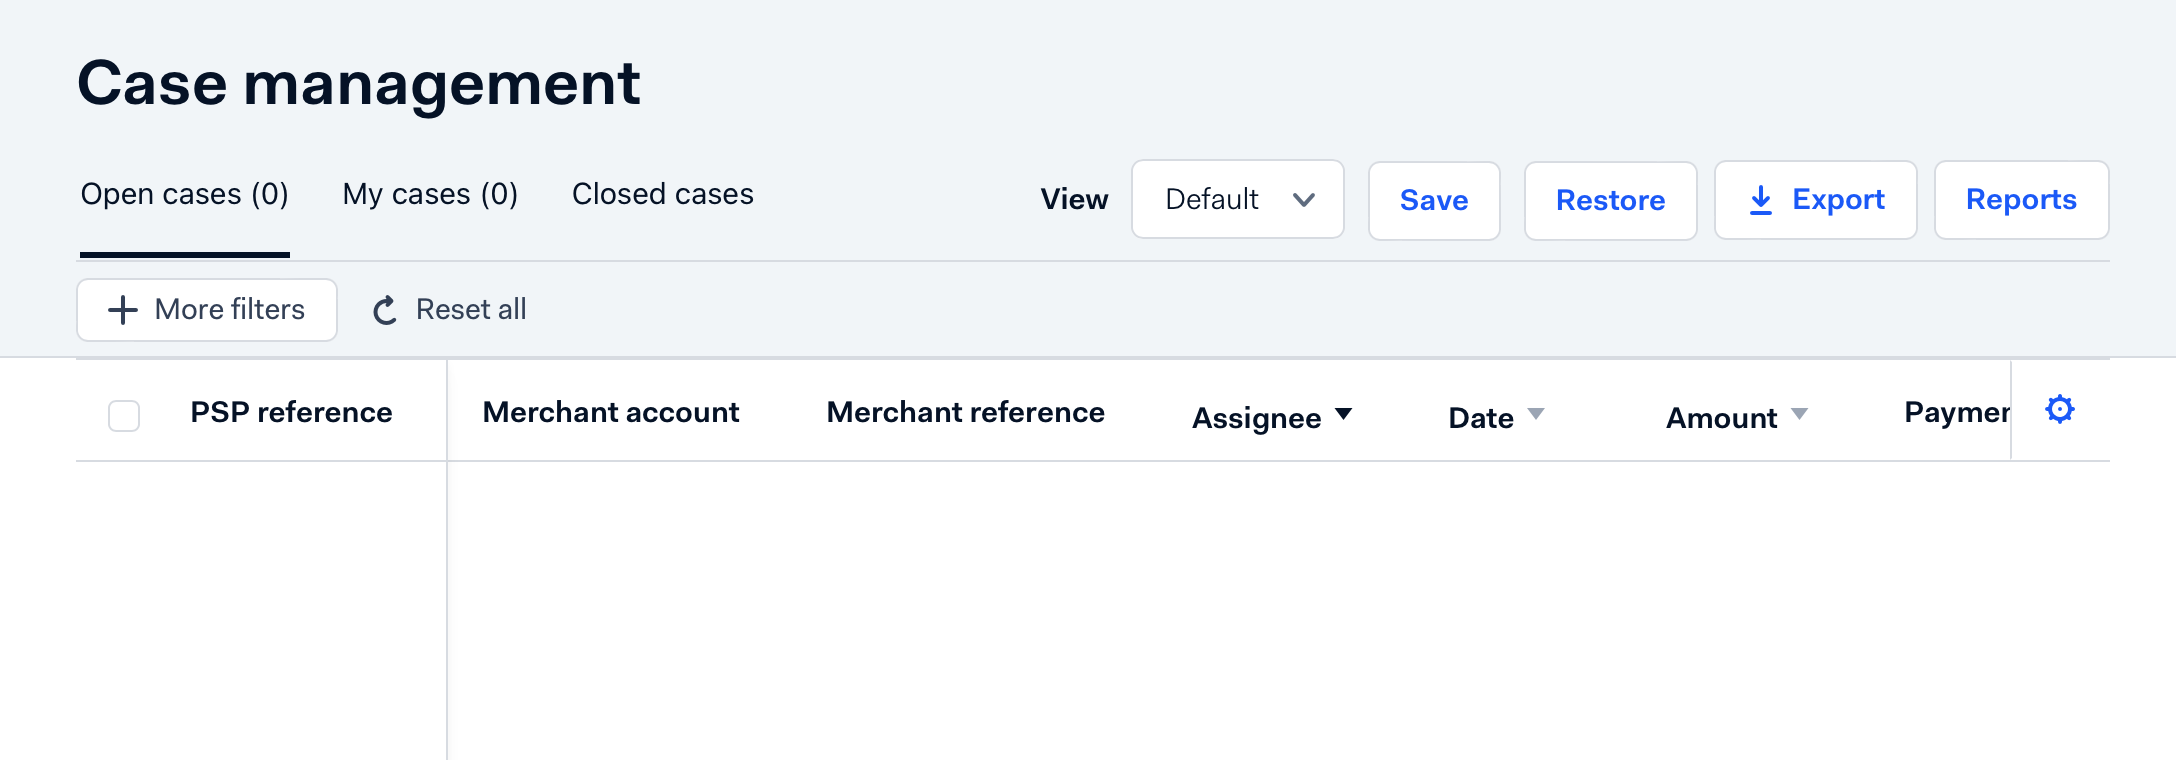Click the circular arrow Reset all icon
2176x760 pixels.
tap(385, 310)
